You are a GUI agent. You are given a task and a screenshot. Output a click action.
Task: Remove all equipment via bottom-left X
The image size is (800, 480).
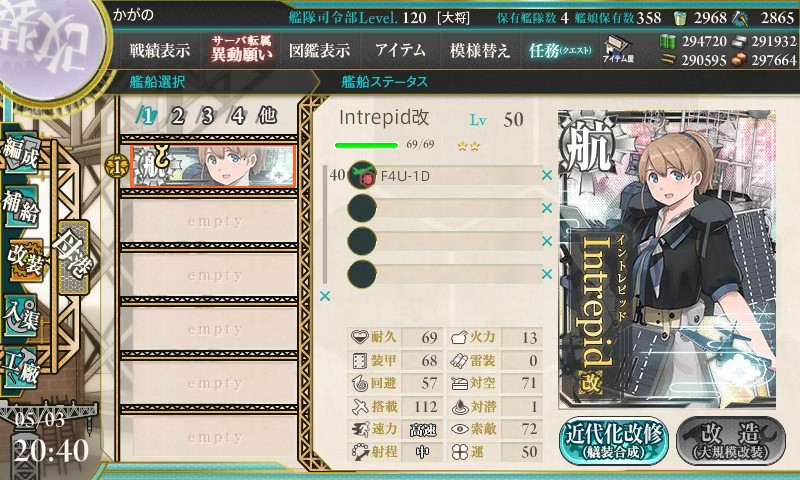click(x=324, y=296)
